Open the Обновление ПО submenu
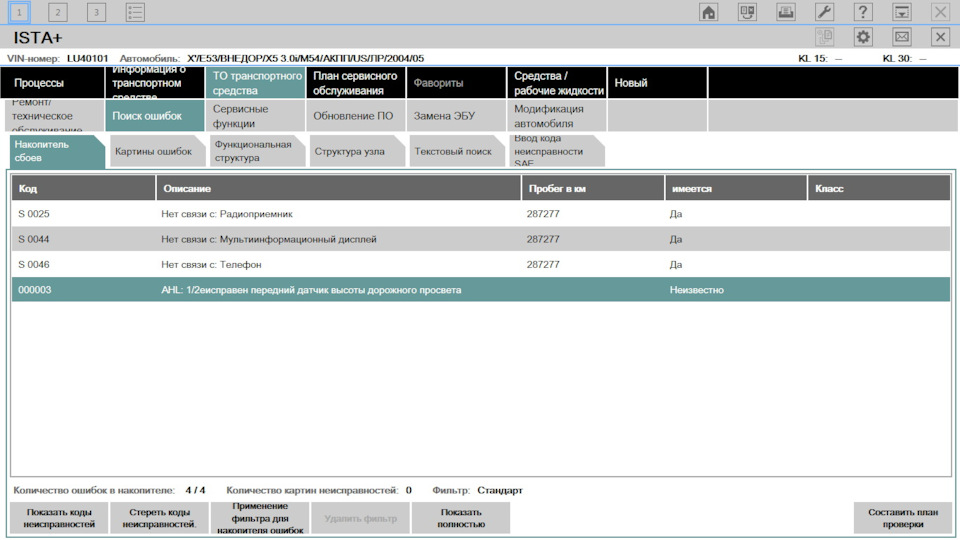The width and height of the screenshot is (960, 540). tap(356, 116)
